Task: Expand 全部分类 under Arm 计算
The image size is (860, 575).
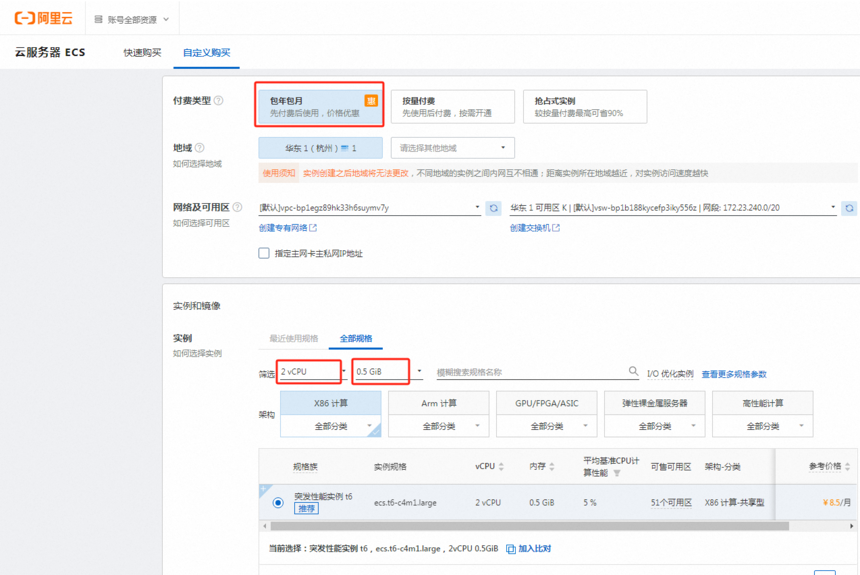Action: (439, 426)
